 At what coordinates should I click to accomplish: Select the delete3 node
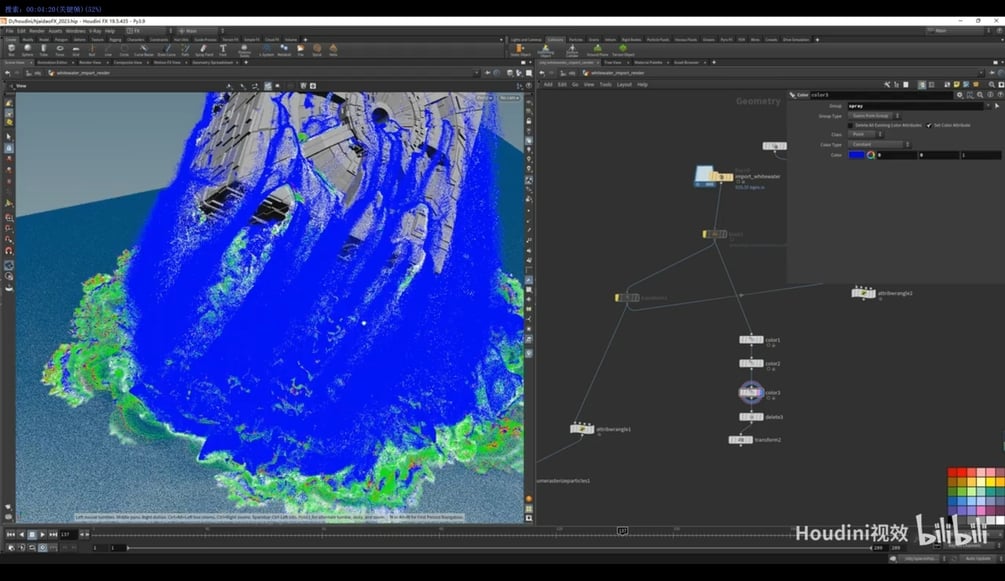751,417
